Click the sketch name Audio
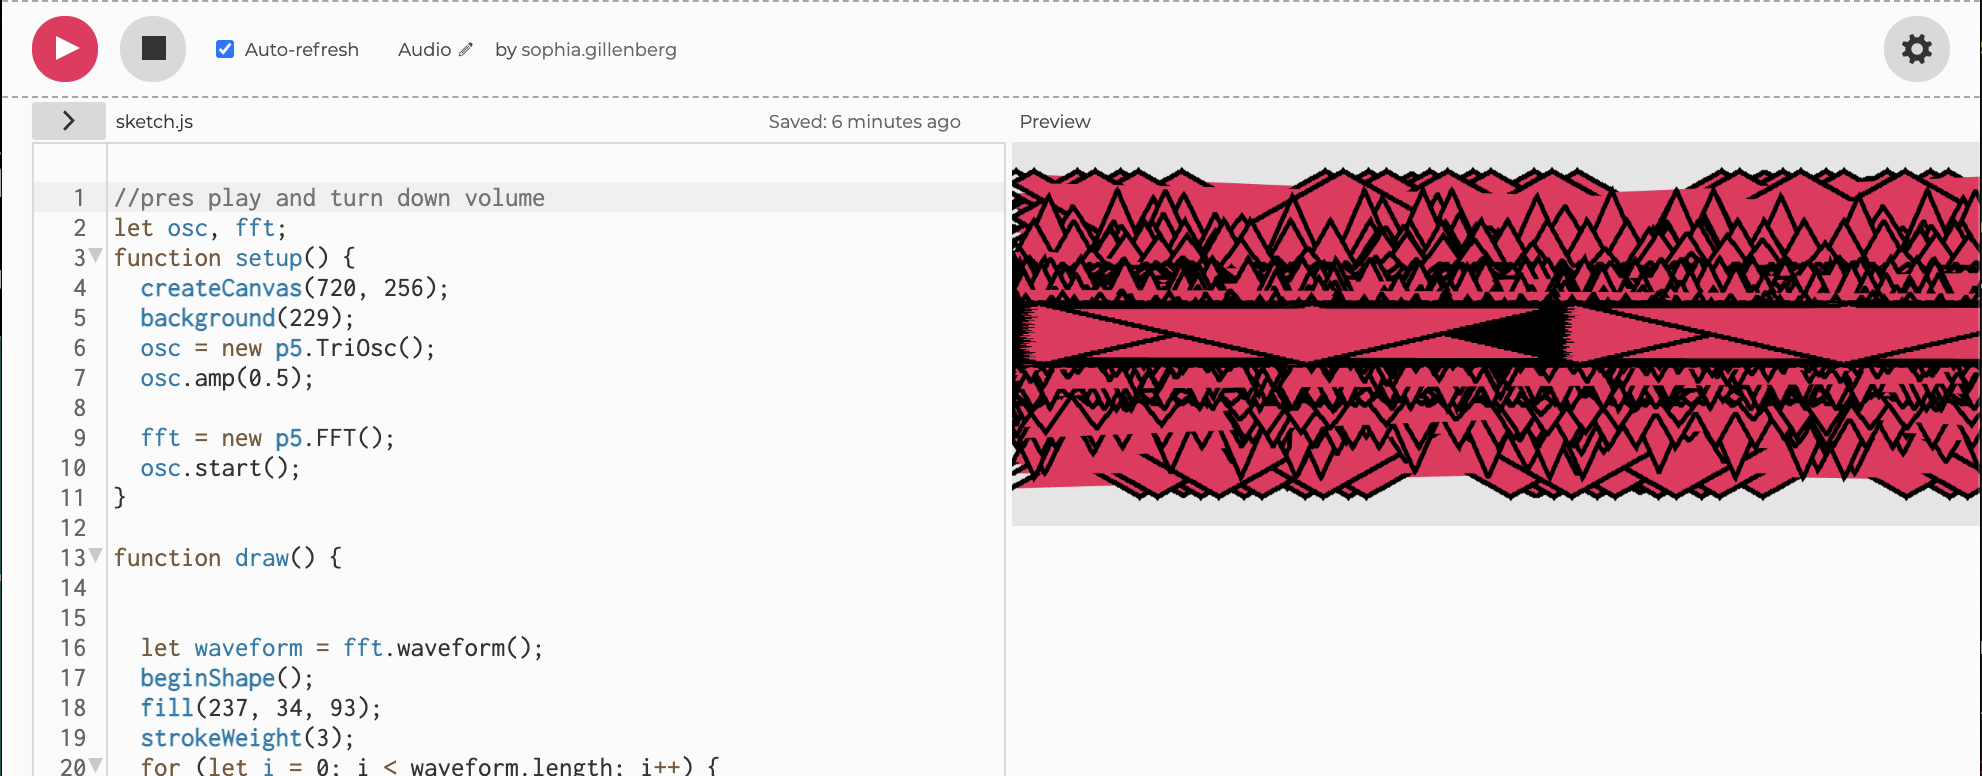Image resolution: width=1982 pixels, height=776 pixels. click(x=424, y=49)
